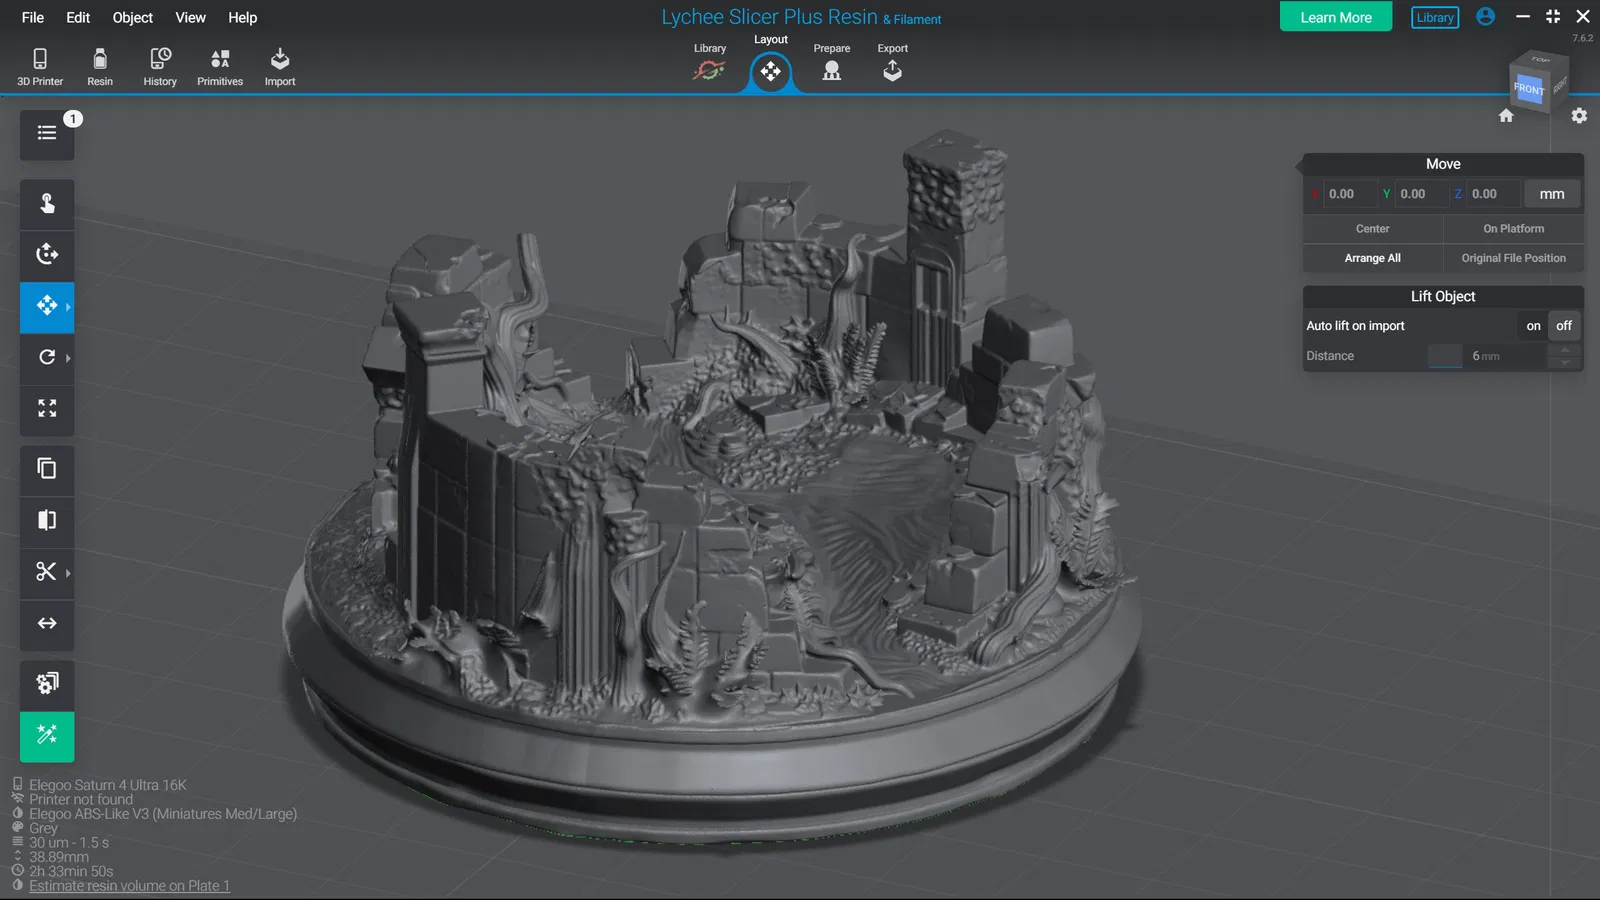The width and height of the screenshot is (1600, 900).
Task: Increase lift distance with up stepper
Action: pyautogui.click(x=1565, y=350)
